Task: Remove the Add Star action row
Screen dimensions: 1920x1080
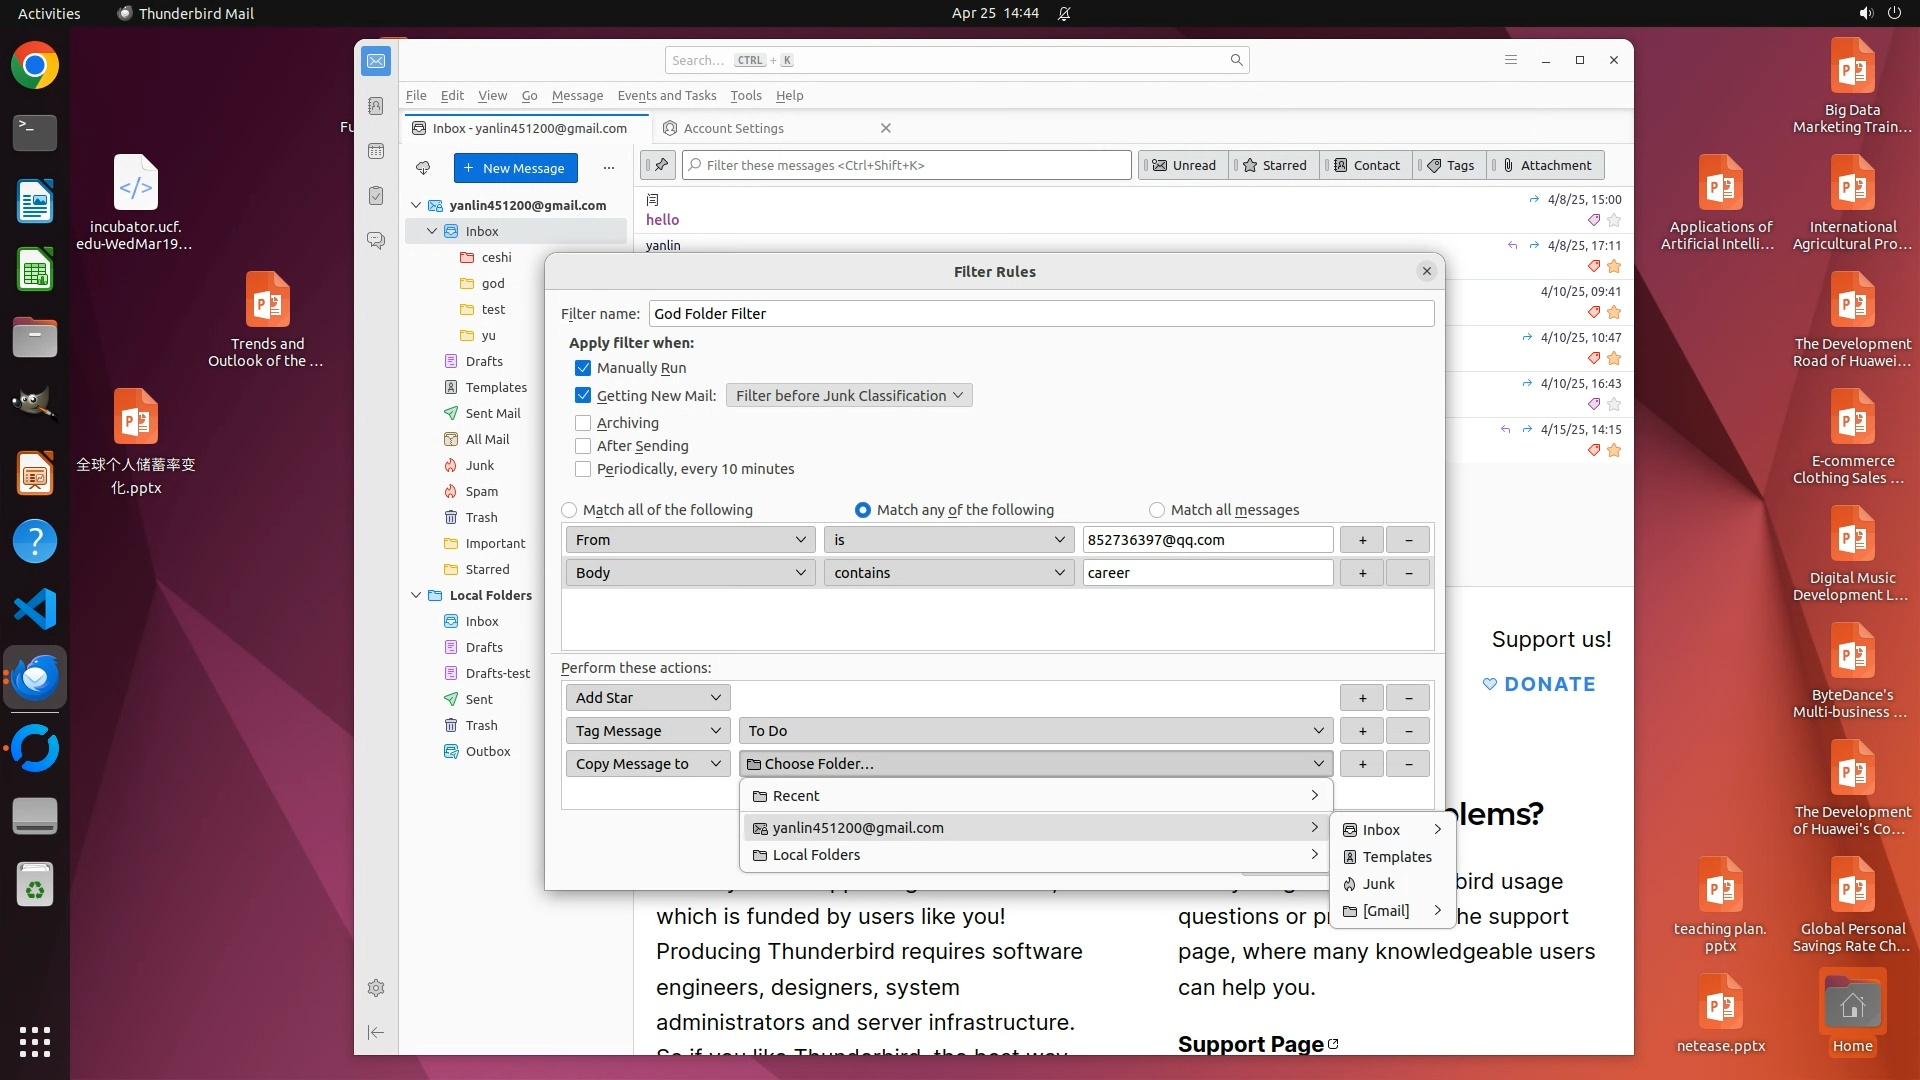Action: click(1408, 698)
